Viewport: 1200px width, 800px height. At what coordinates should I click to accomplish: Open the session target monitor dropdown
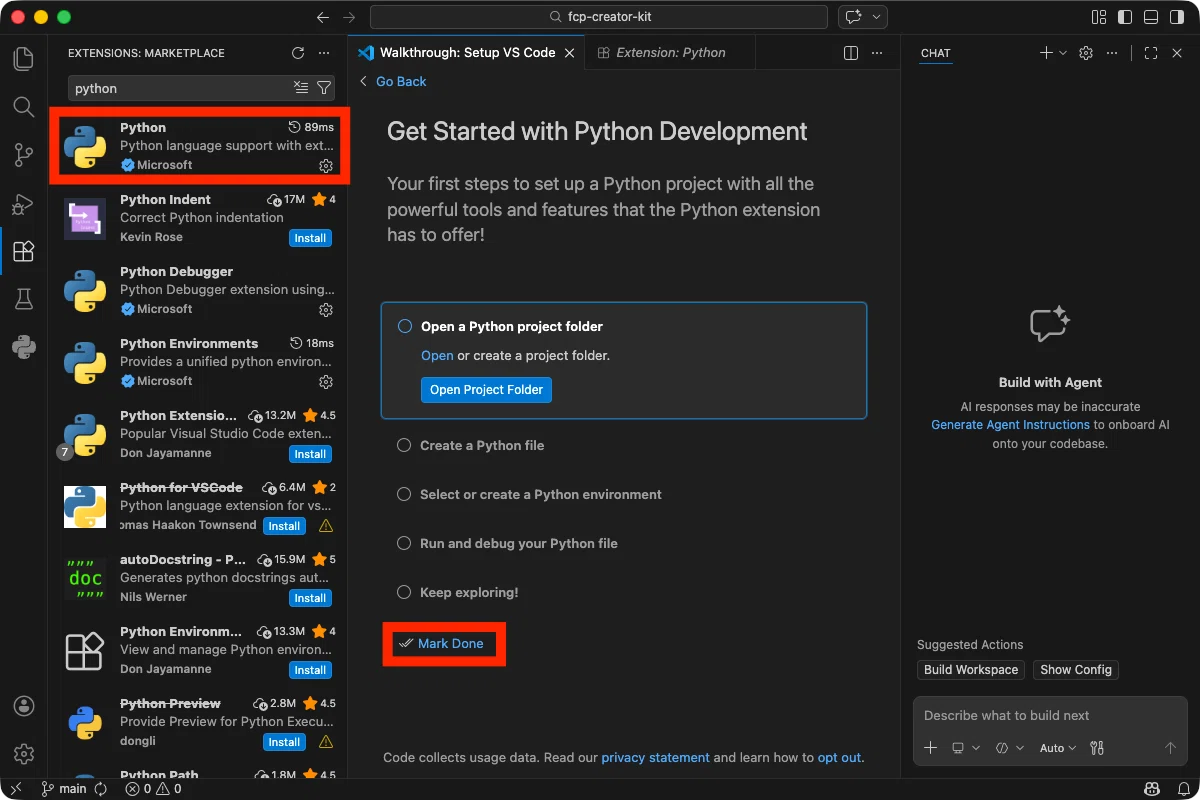click(x=965, y=748)
